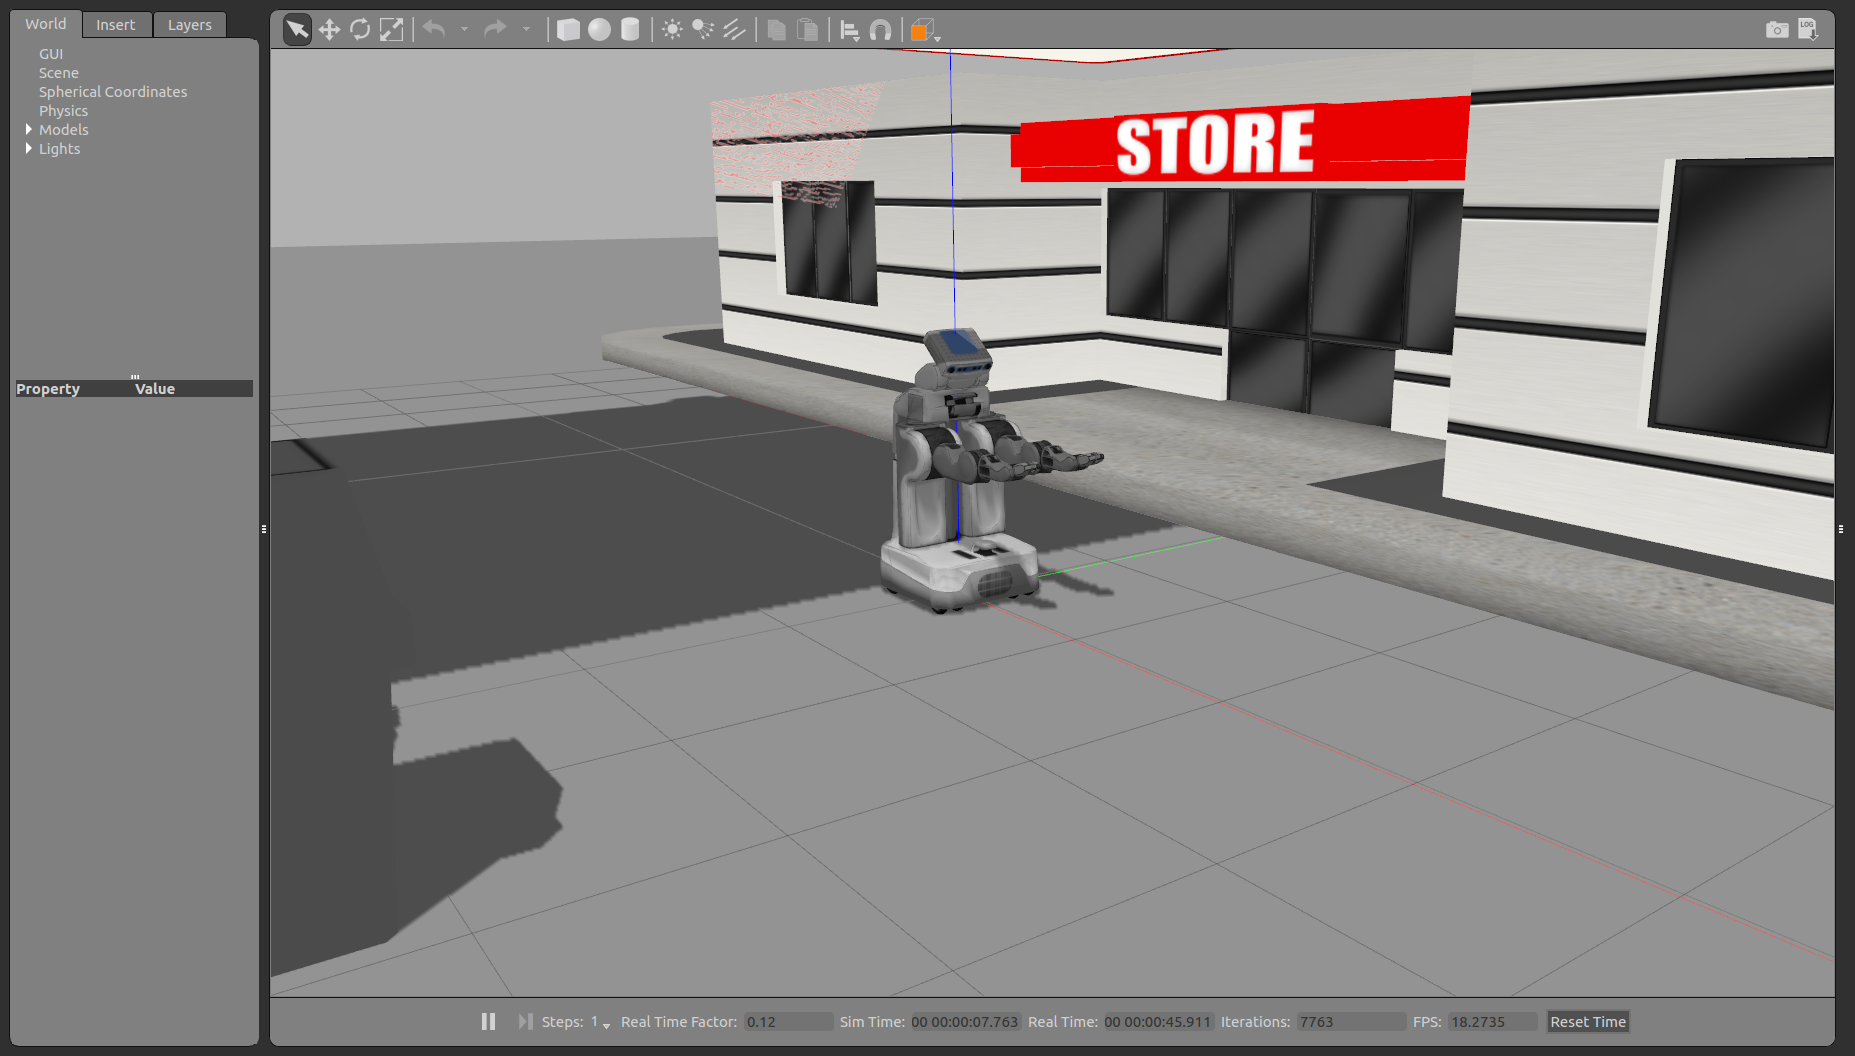Open the view angle dropdown
The width and height of the screenshot is (1855, 1056).
pos(925,31)
